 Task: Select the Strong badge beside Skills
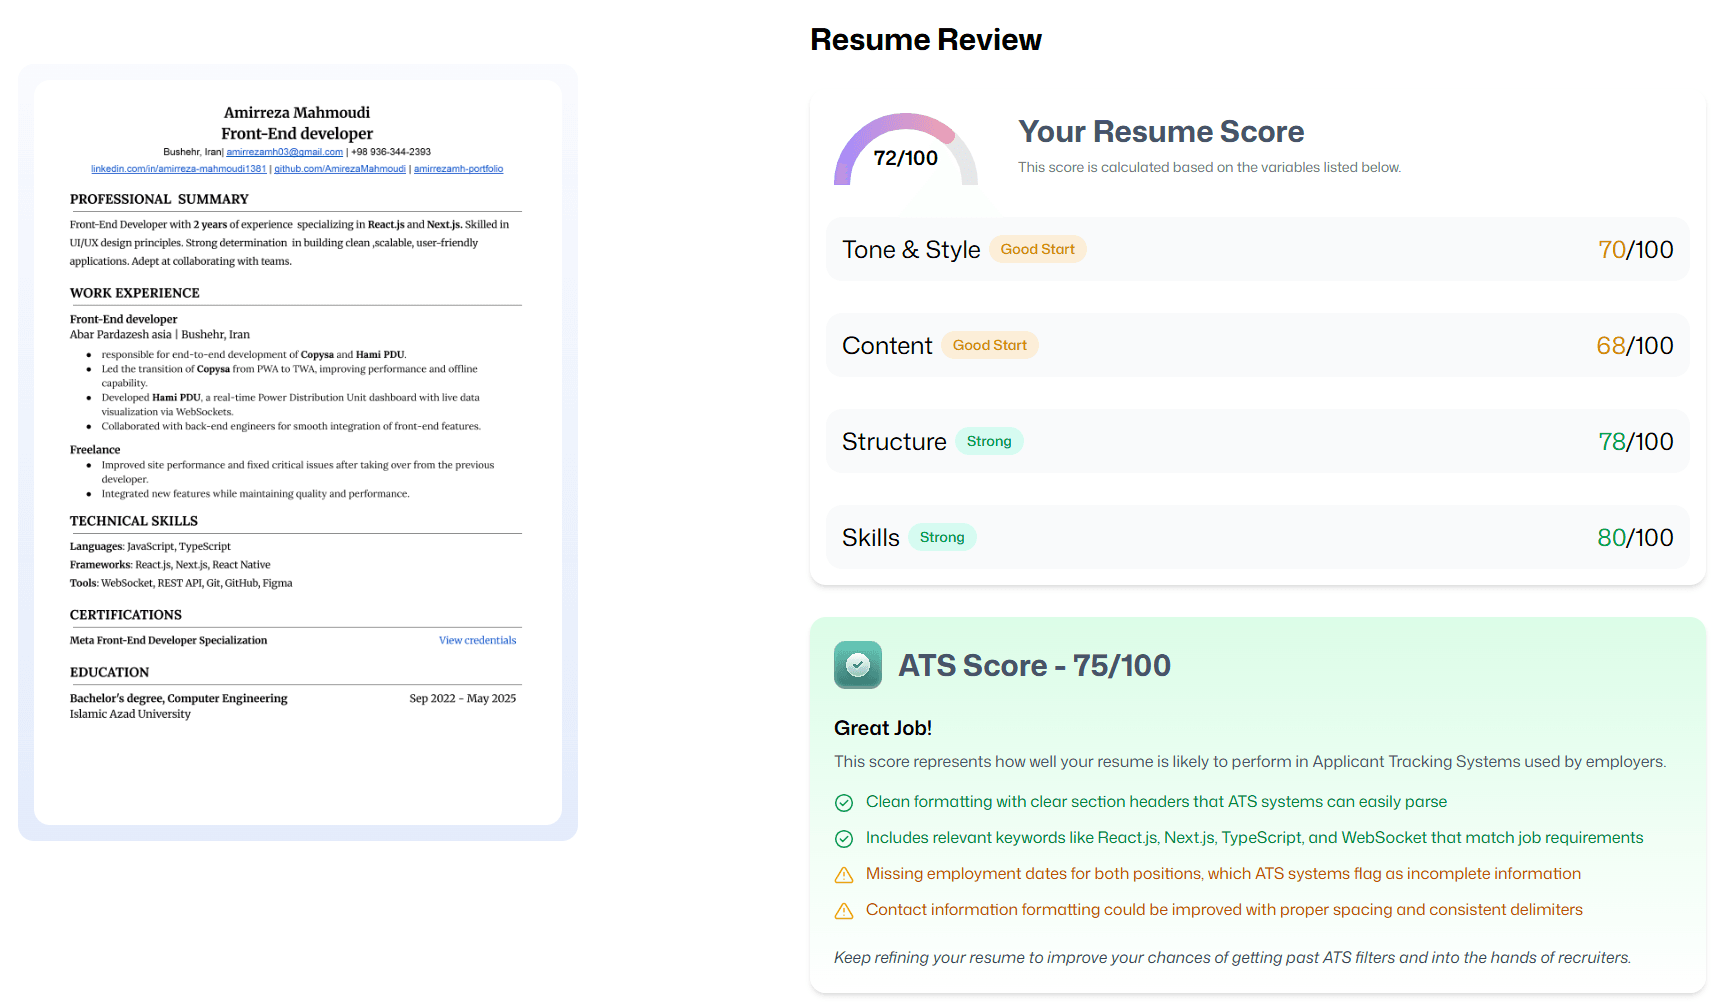942,537
